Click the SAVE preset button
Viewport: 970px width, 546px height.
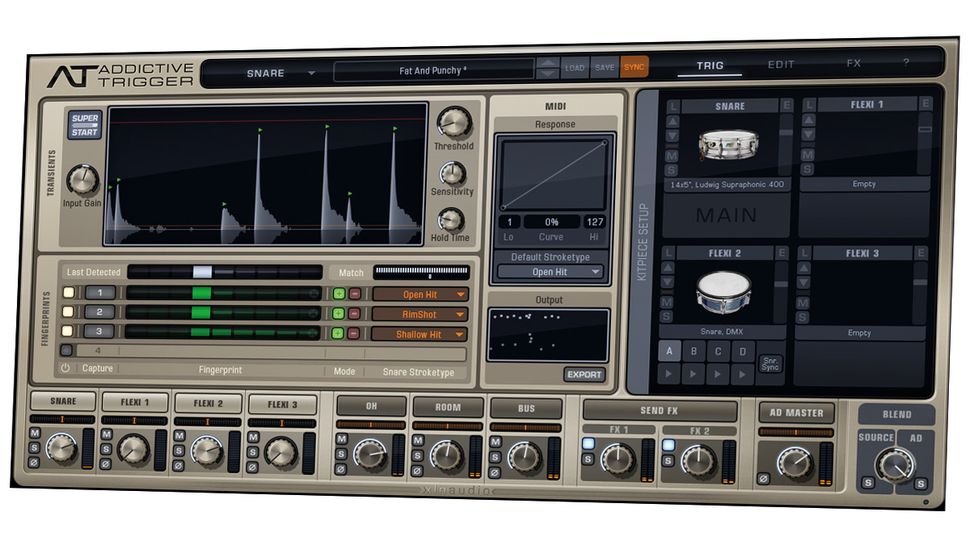coord(604,67)
